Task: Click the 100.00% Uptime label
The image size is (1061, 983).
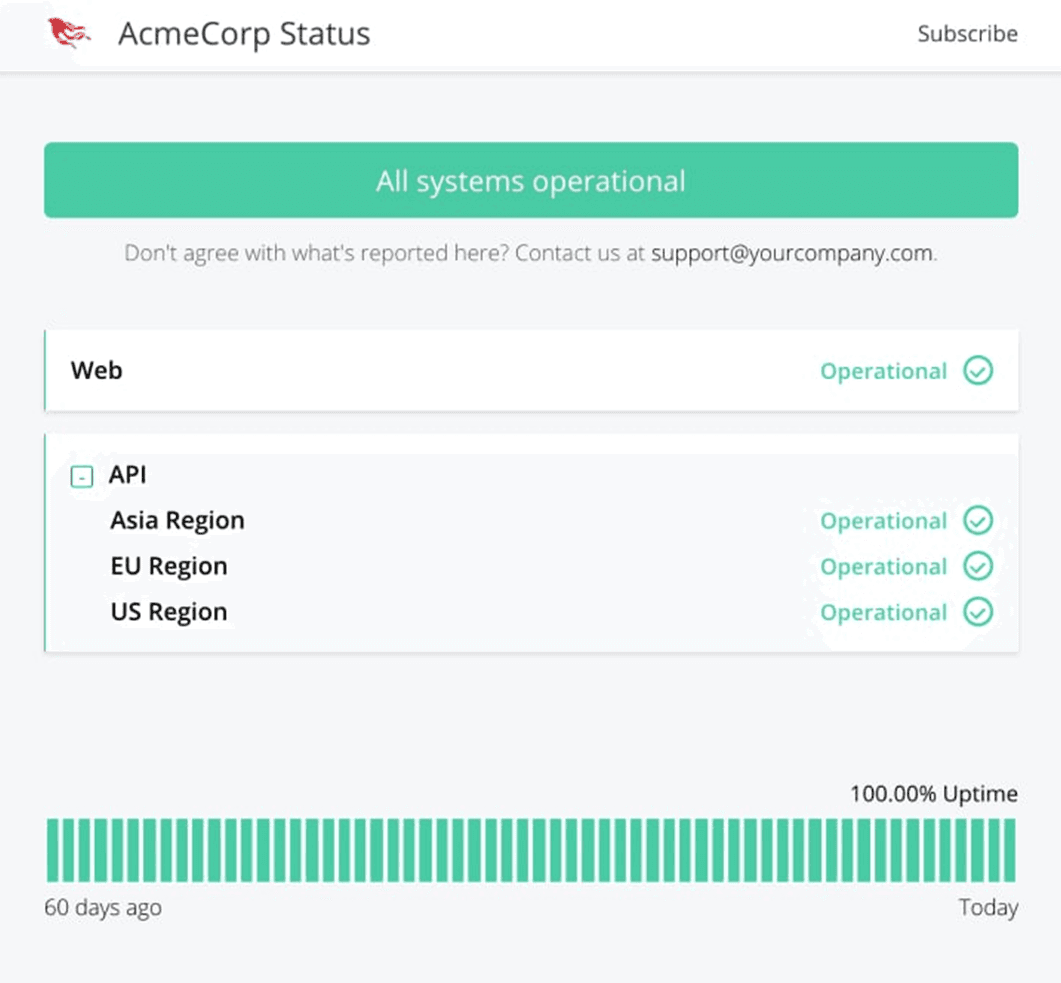Action: click(933, 795)
